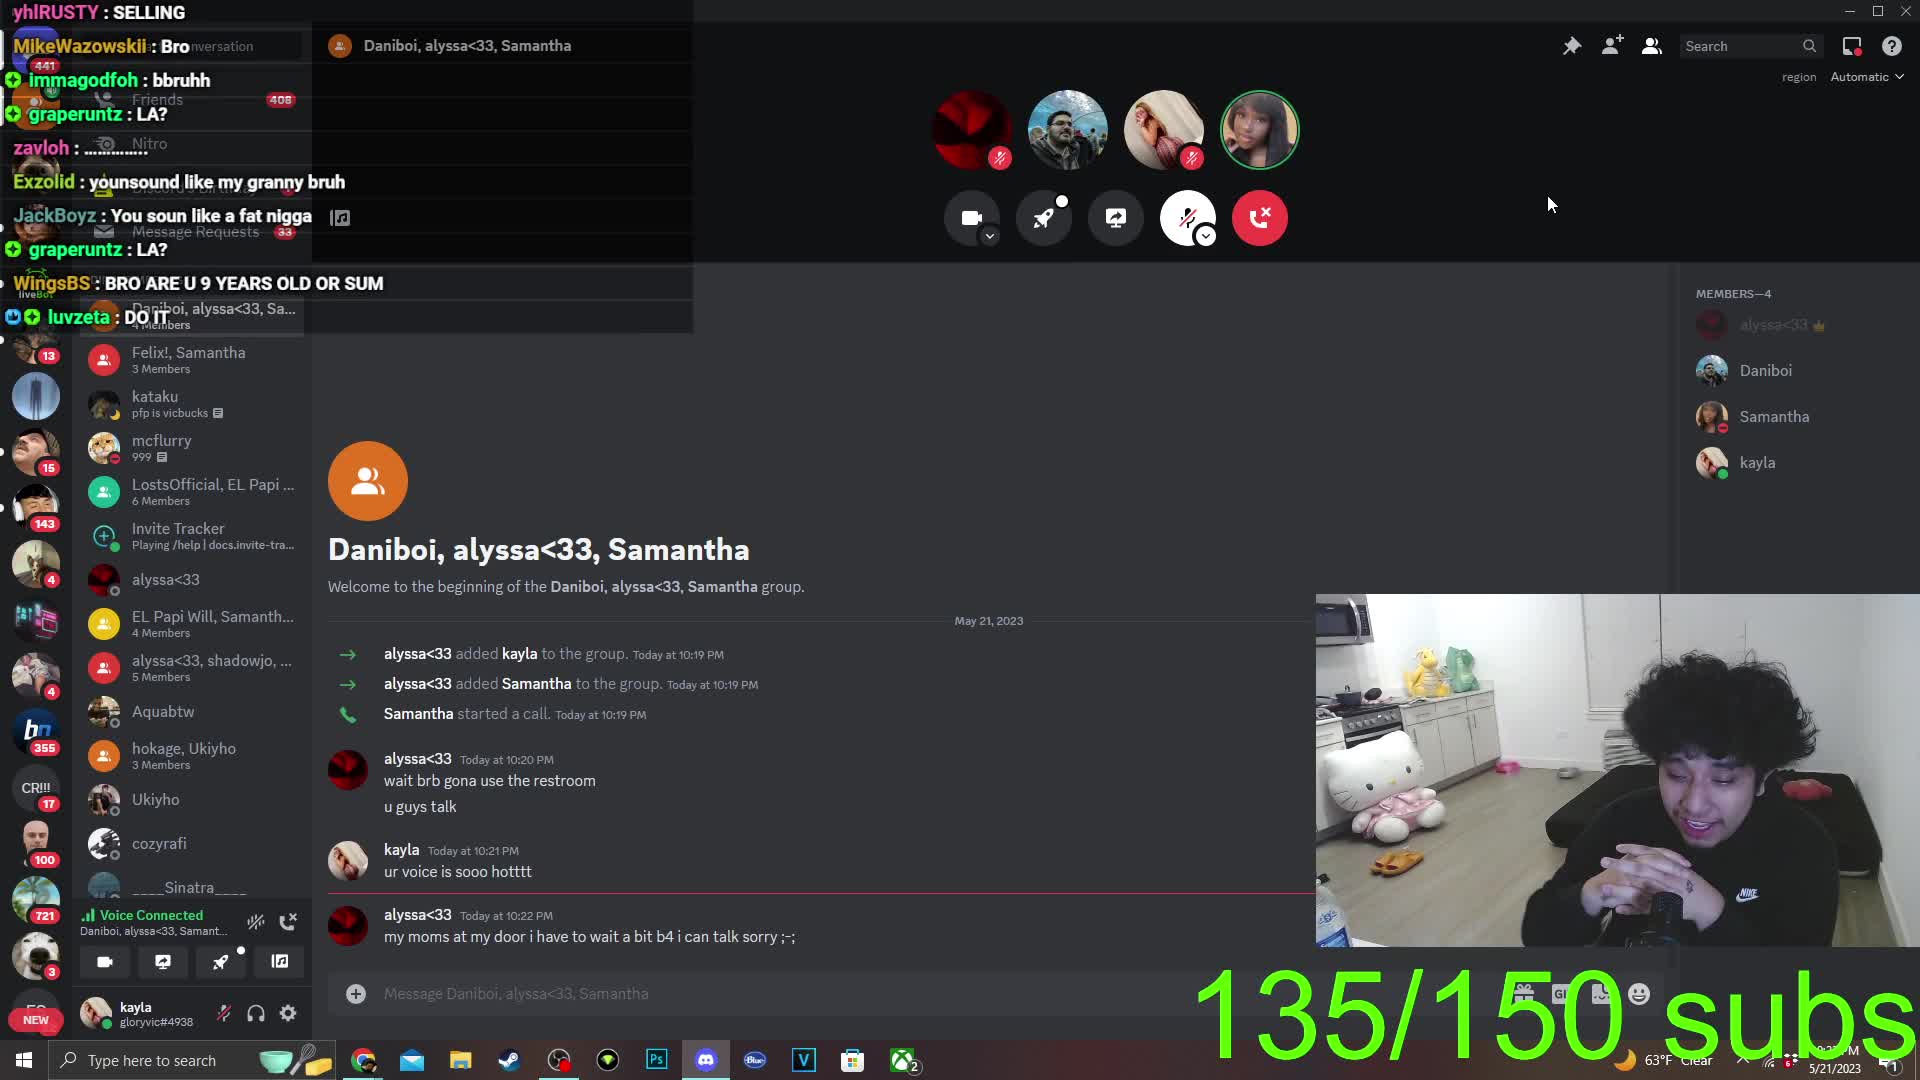Start an activity with rocket button in call
1920x1080 pixels.
click(x=1043, y=218)
